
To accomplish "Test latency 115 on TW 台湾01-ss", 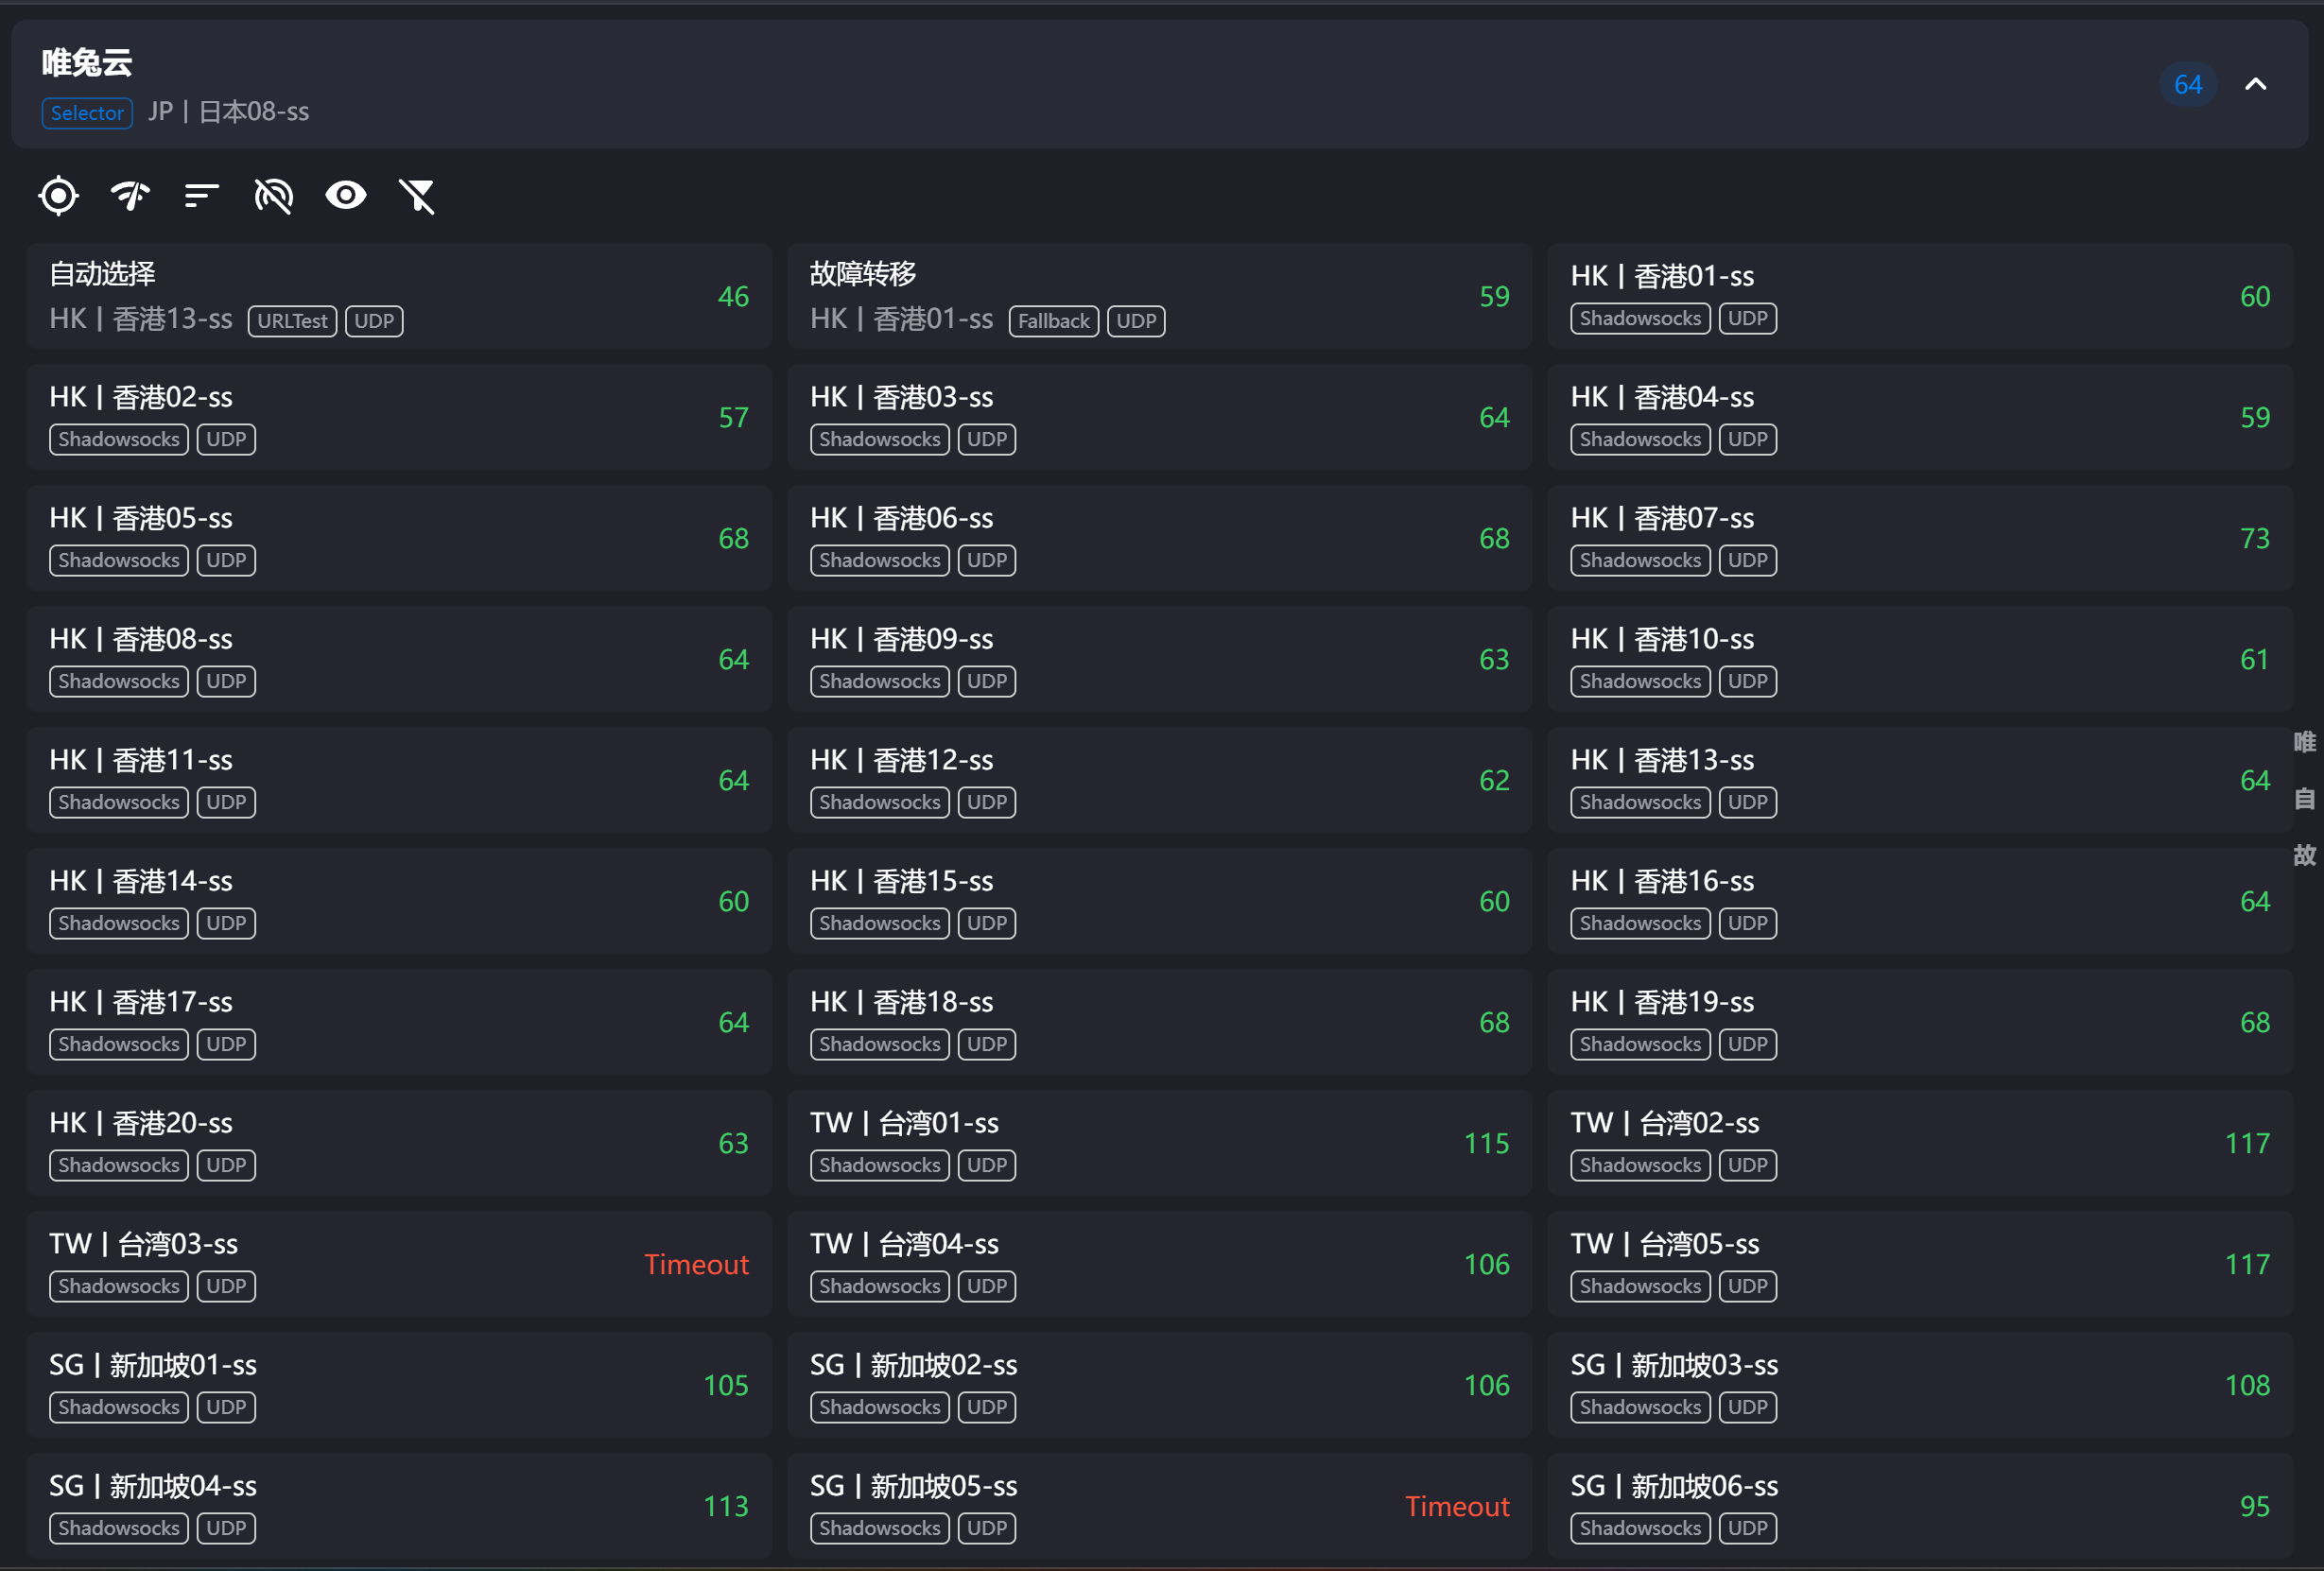I will (x=1486, y=1143).
